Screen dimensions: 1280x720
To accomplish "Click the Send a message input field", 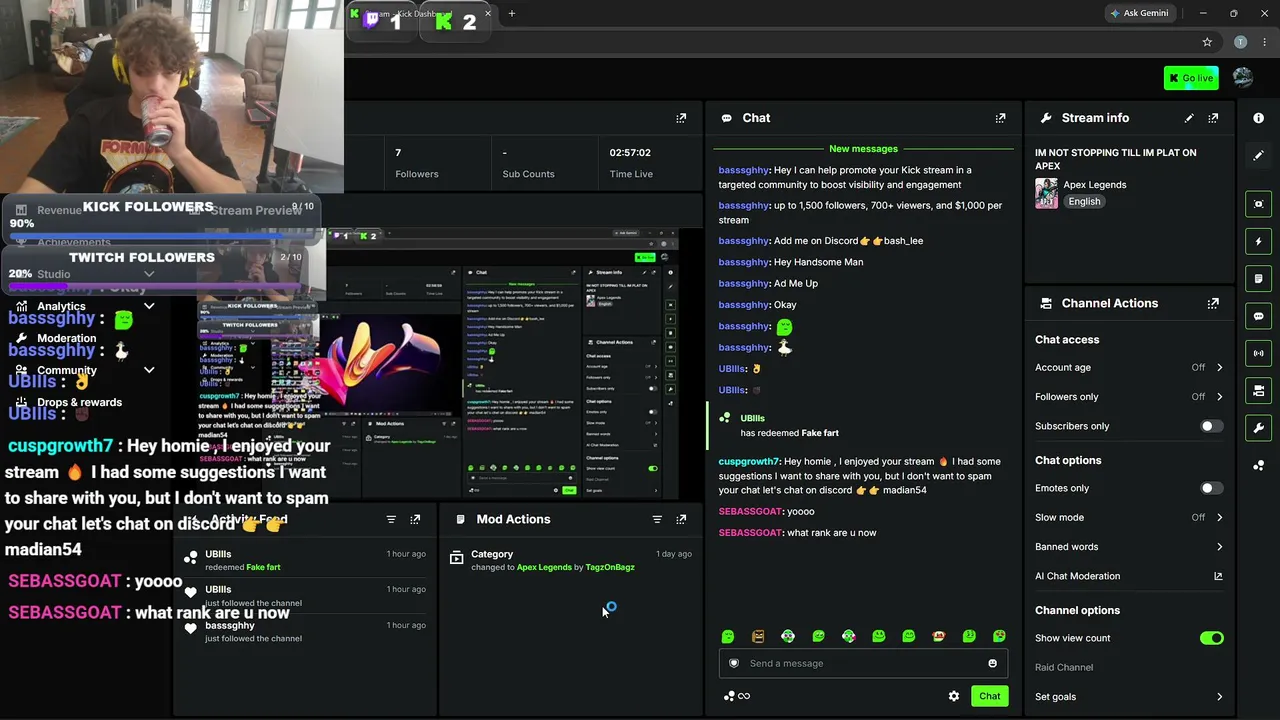I will pos(864,663).
